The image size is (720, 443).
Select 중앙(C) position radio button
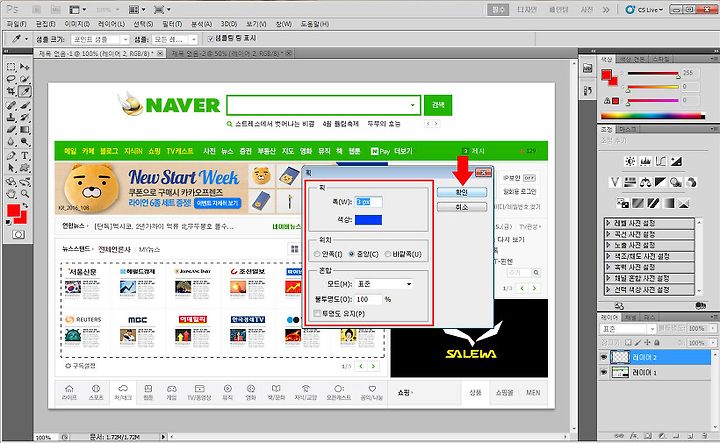coord(352,254)
